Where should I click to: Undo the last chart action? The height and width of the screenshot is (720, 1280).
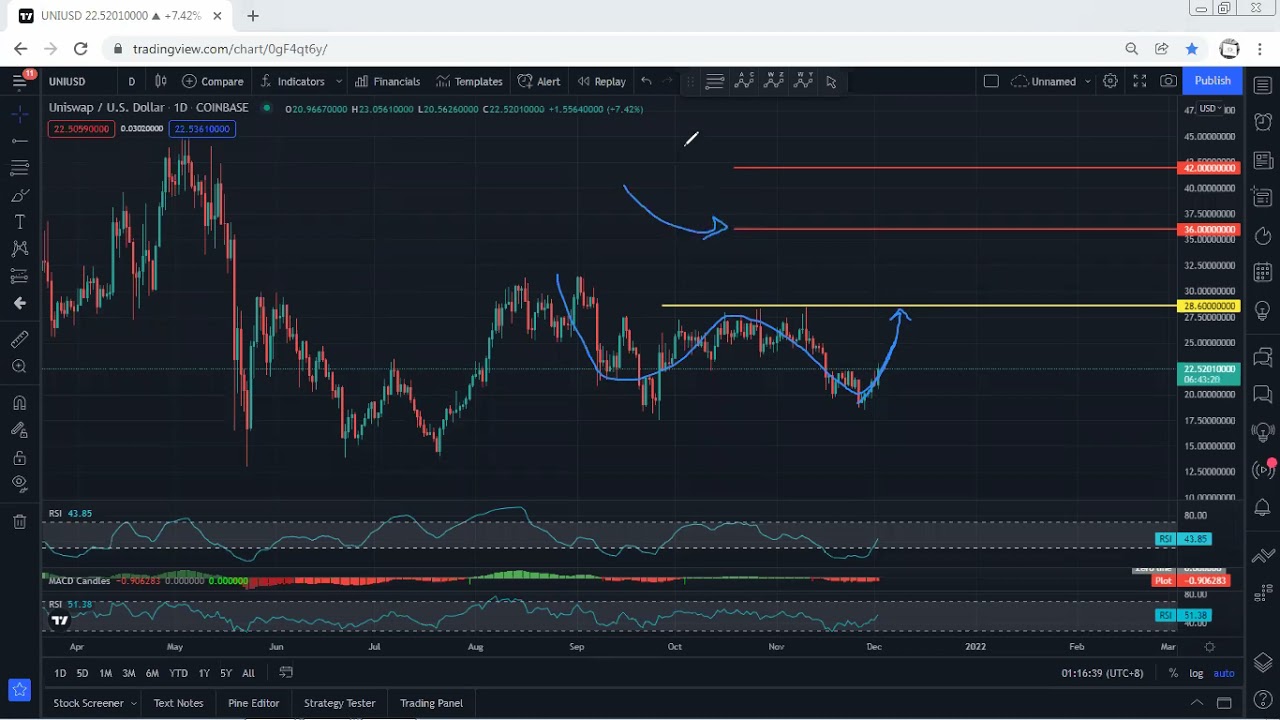pos(646,81)
